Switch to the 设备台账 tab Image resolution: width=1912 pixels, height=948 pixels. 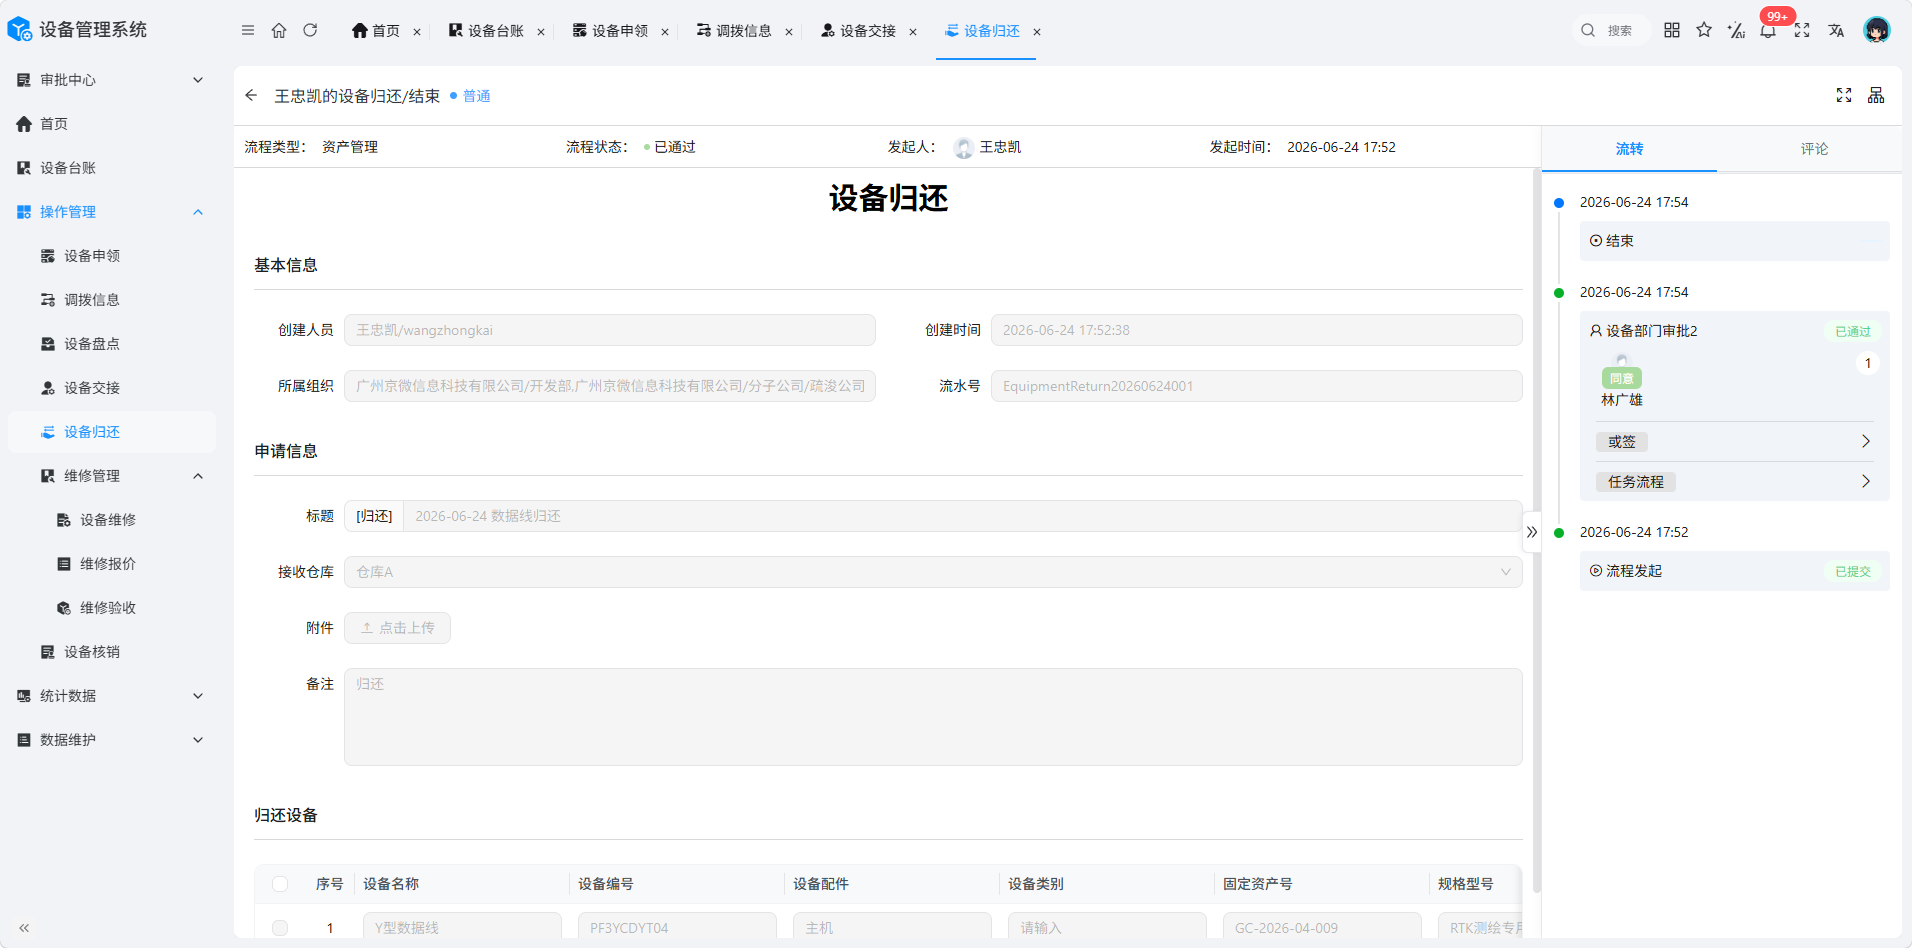point(487,31)
